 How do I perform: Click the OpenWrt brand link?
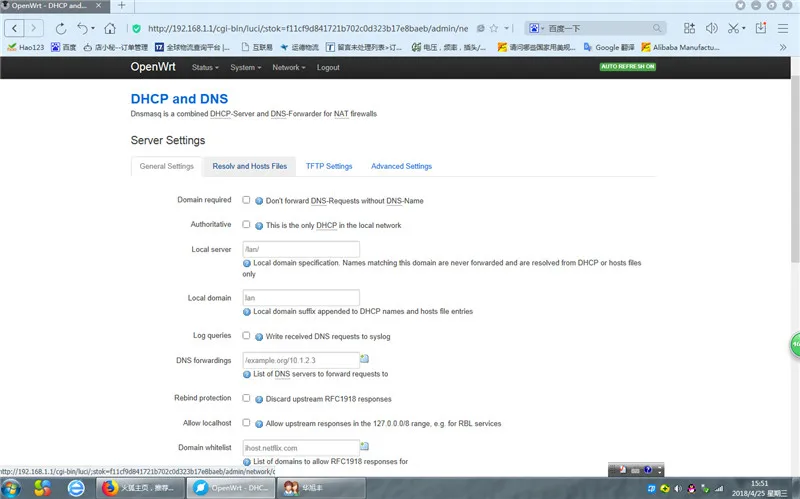[x=153, y=67]
